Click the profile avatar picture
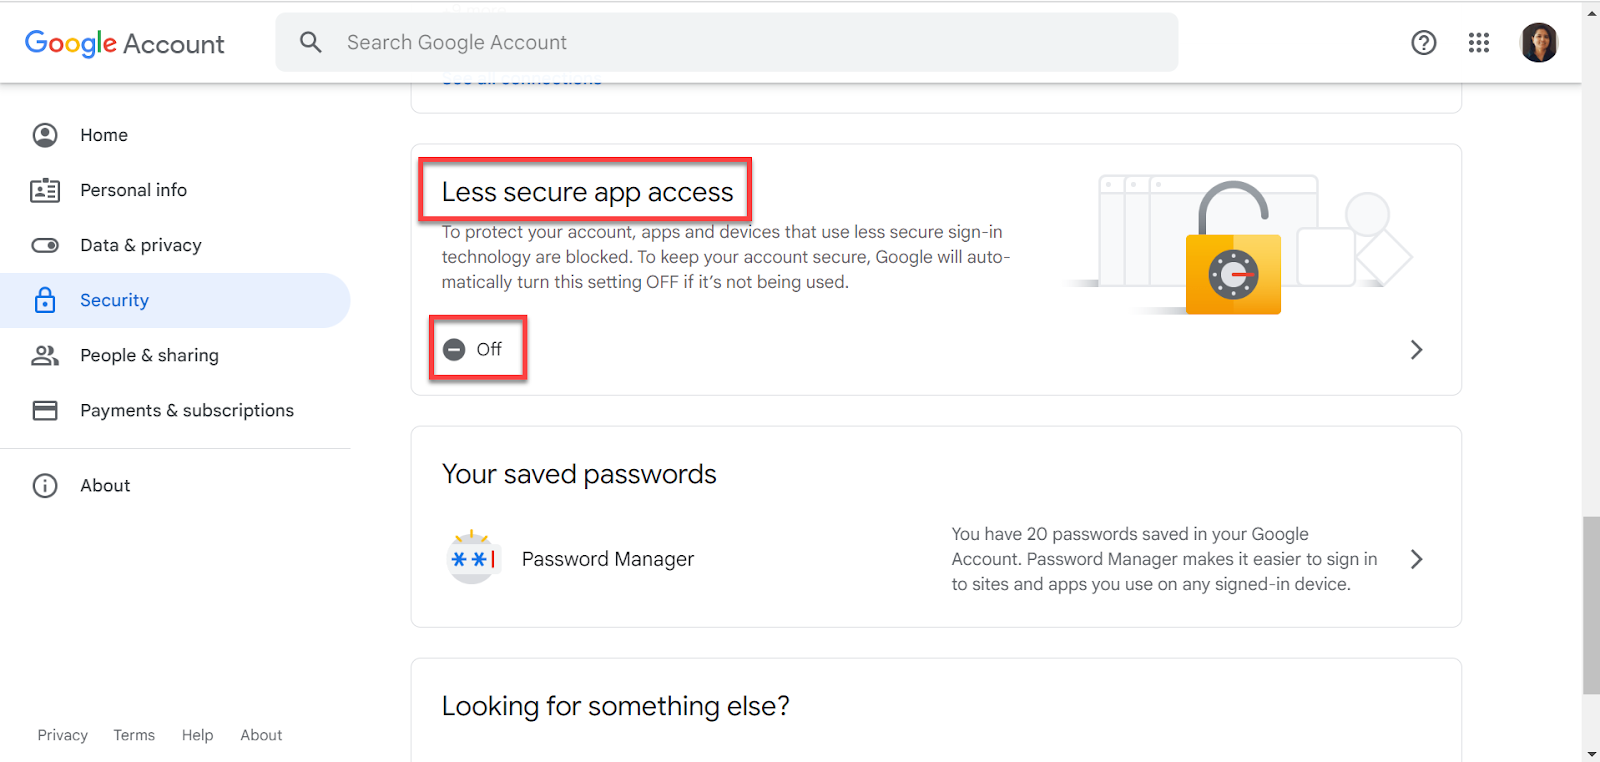Image resolution: width=1600 pixels, height=762 pixels. [x=1538, y=42]
